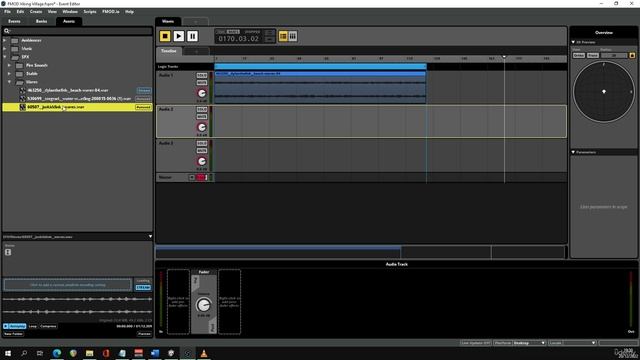
Task: Mute the Audio 3 track
Action: click(202, 151)
